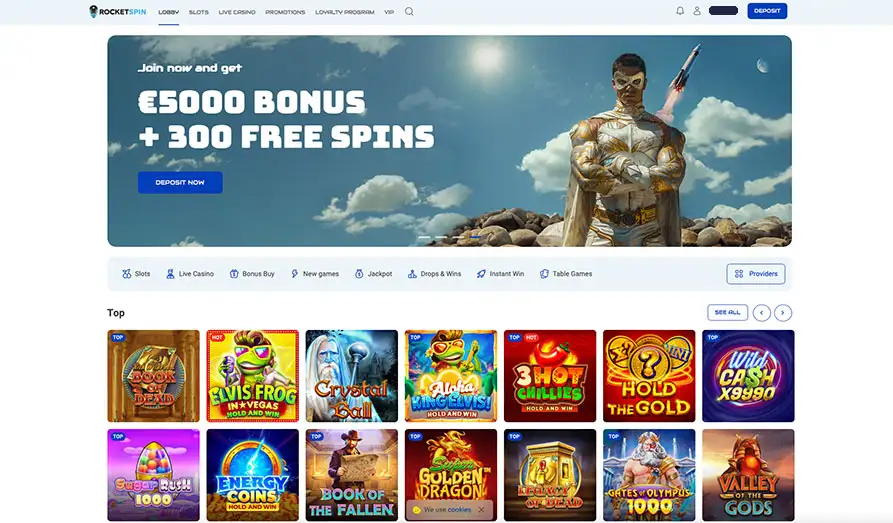Open the Providers selector

756,274
